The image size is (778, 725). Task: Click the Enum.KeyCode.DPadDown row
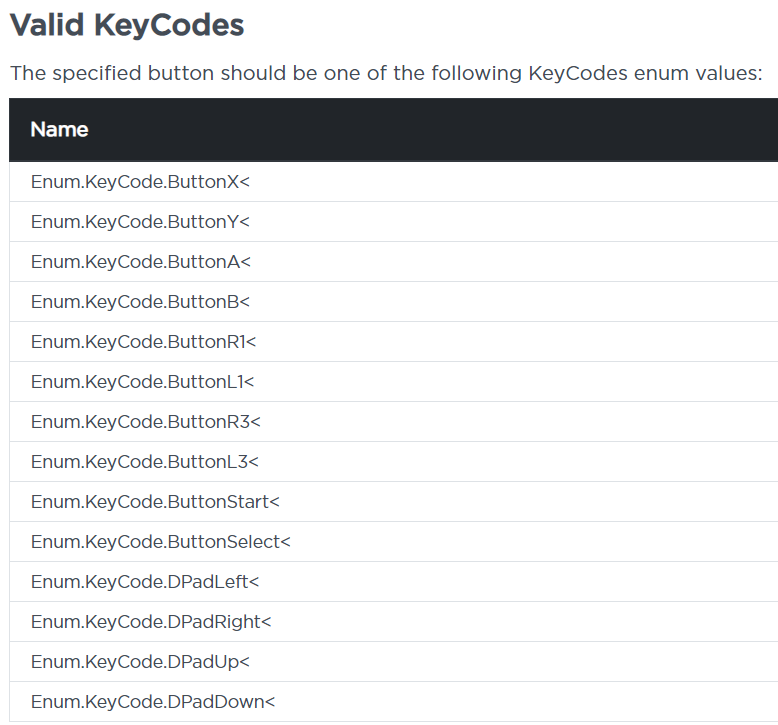152,702
